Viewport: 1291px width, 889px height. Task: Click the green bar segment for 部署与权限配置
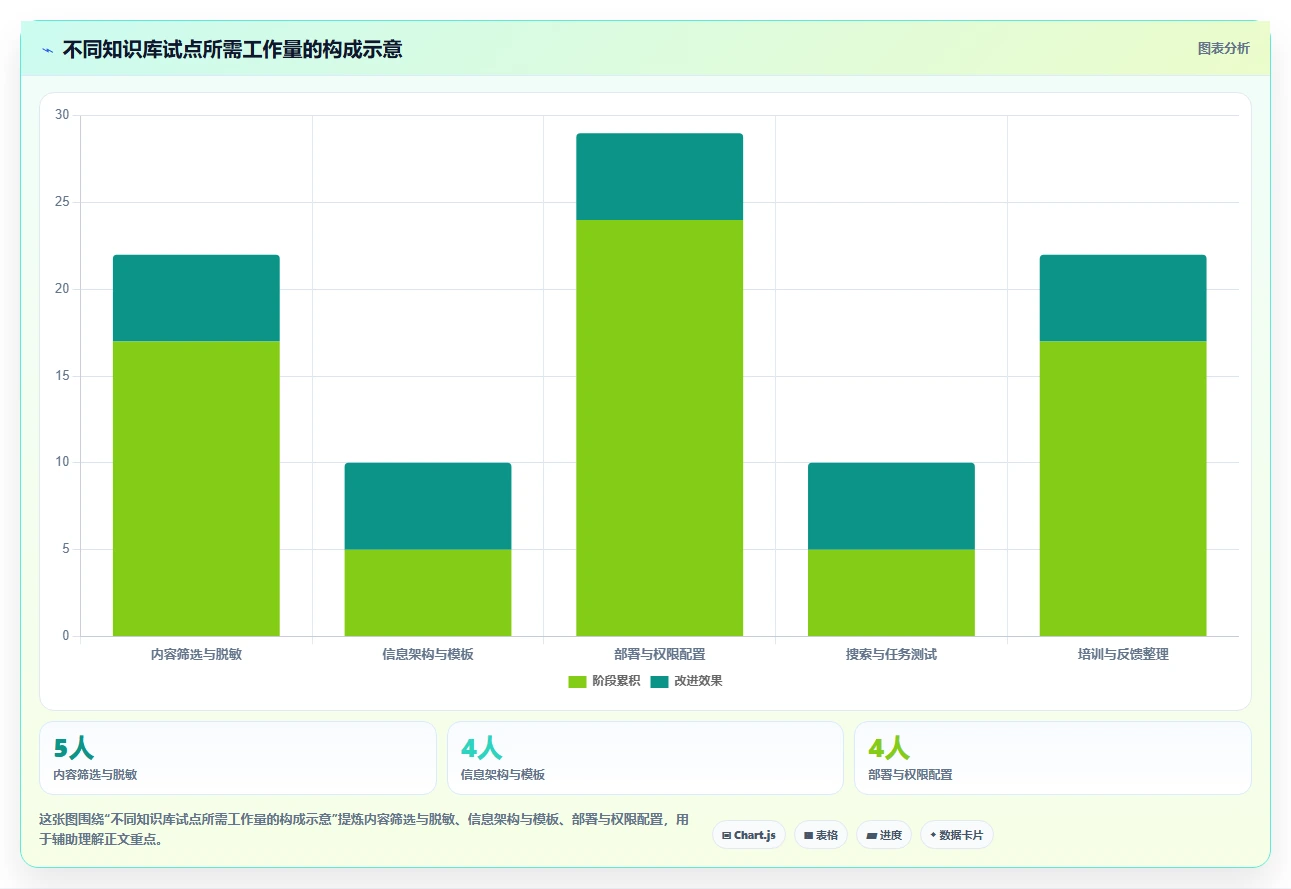[659, 428]
